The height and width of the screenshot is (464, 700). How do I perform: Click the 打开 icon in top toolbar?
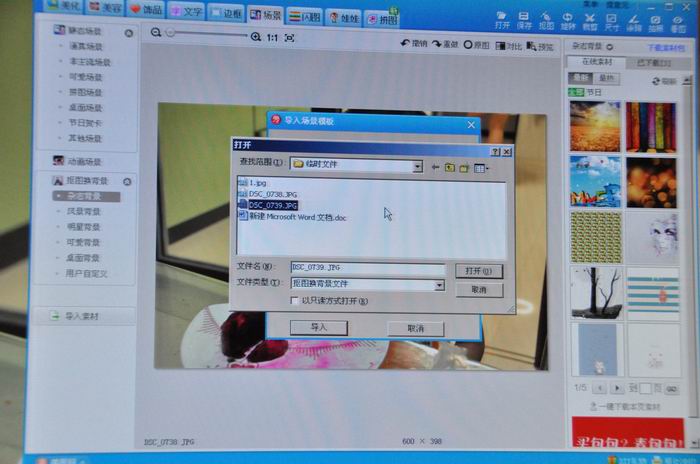(501, 20)
